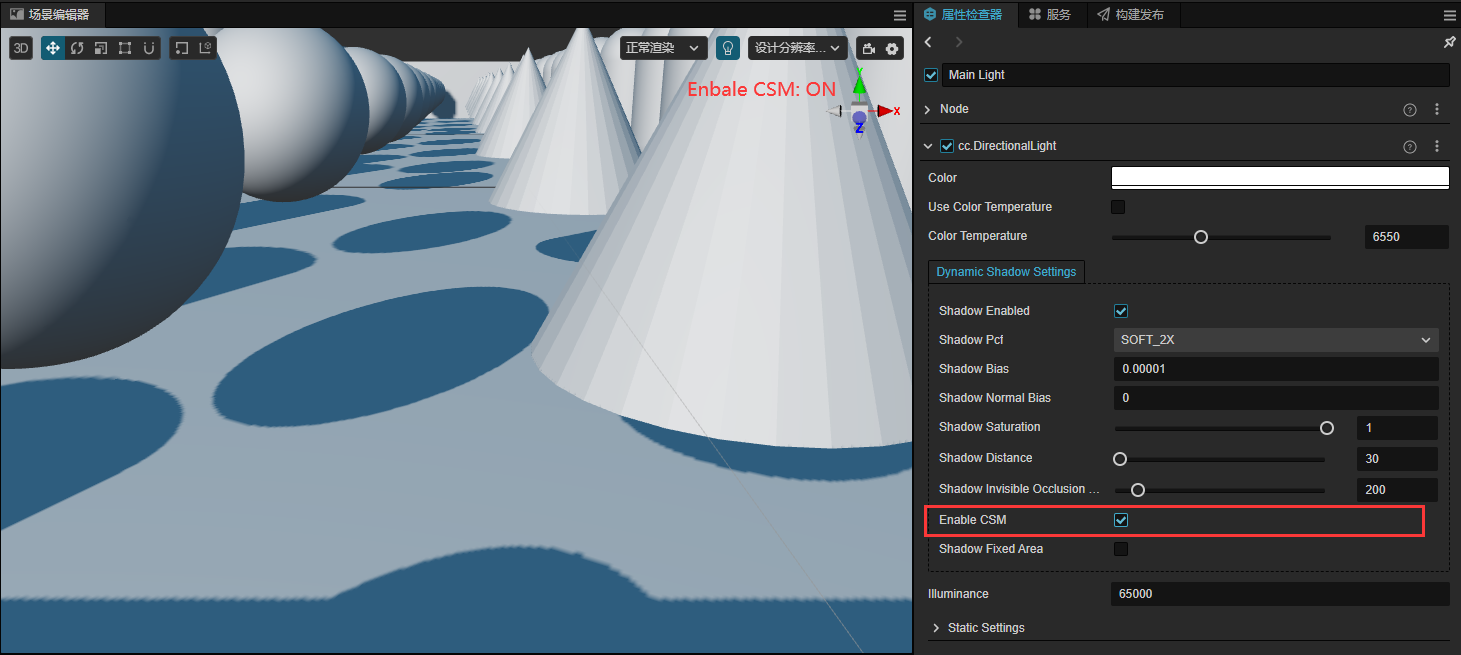Toggle 3D view mode button
The width and height of the screenshot is (1461, 655).
point(21,48)
